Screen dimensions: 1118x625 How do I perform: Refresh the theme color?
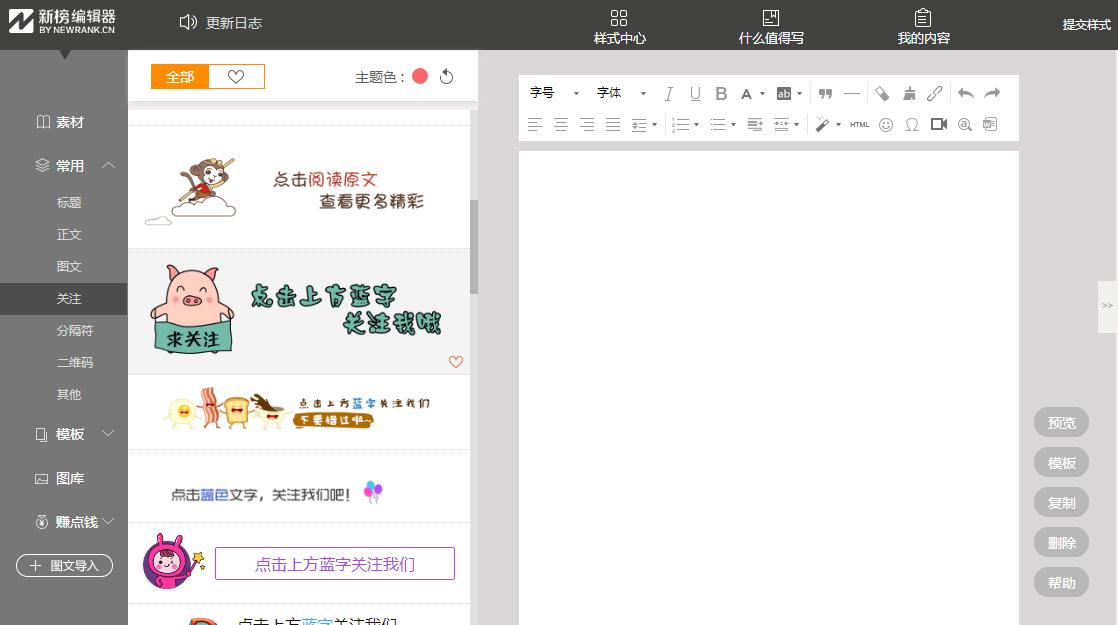446,75
